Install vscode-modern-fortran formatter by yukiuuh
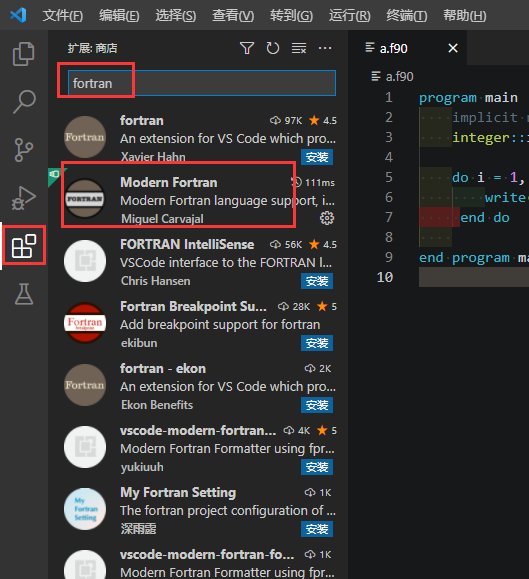The height and width of the screenshot is (579, 529). tap(317, 467)
